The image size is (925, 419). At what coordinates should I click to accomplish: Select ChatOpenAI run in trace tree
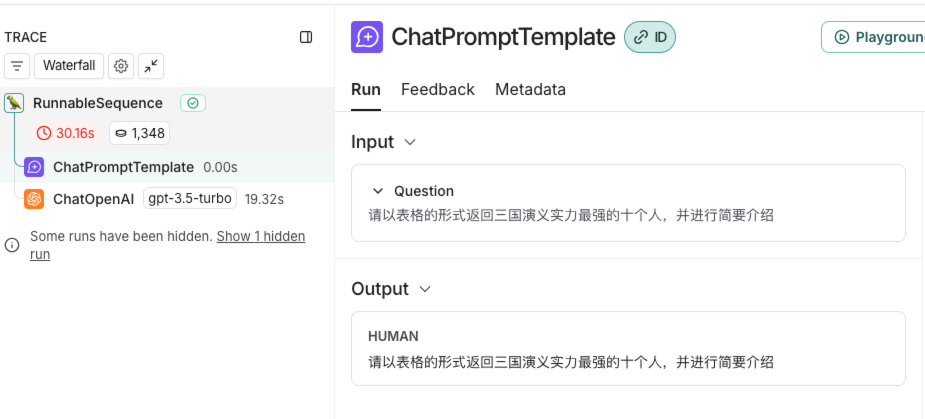93,199
